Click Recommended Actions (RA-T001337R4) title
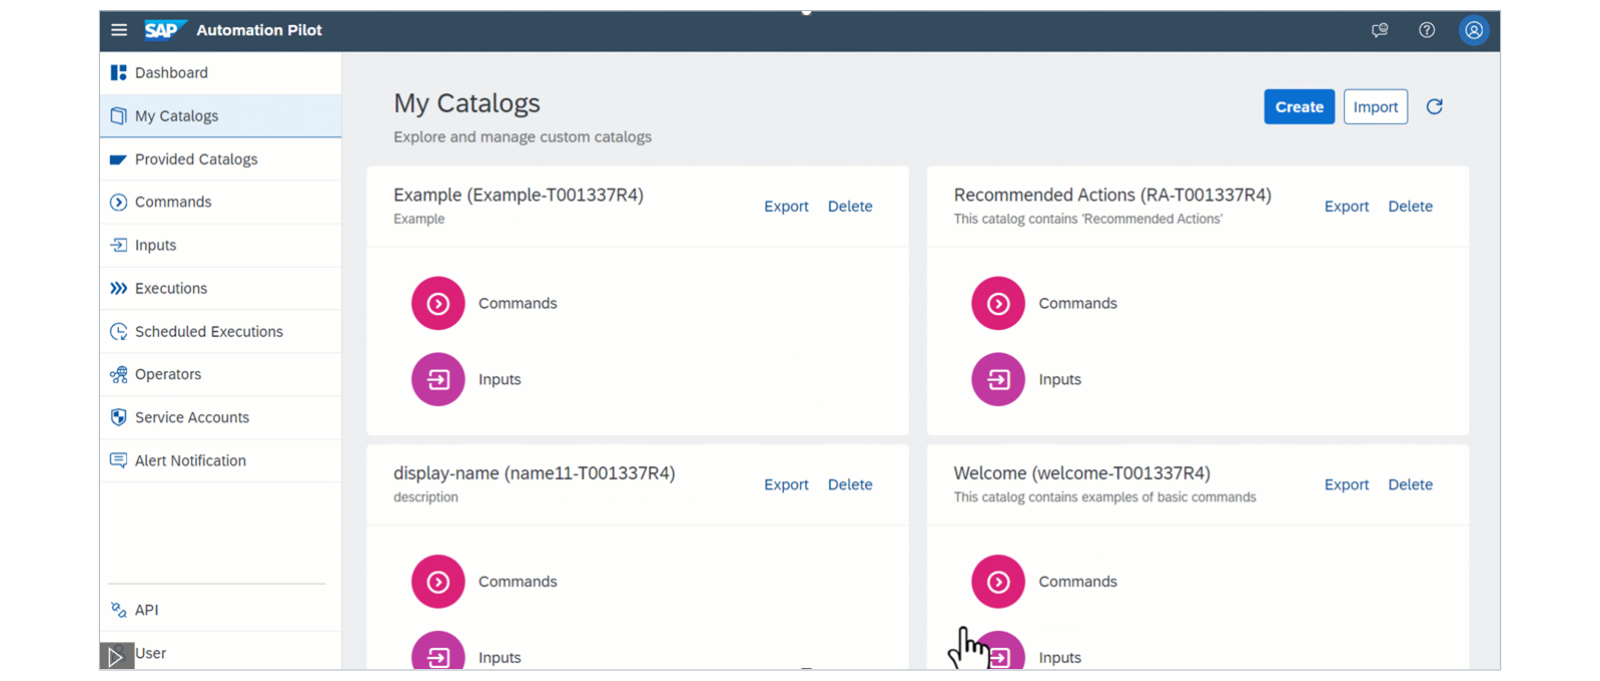 point(1112,195)
